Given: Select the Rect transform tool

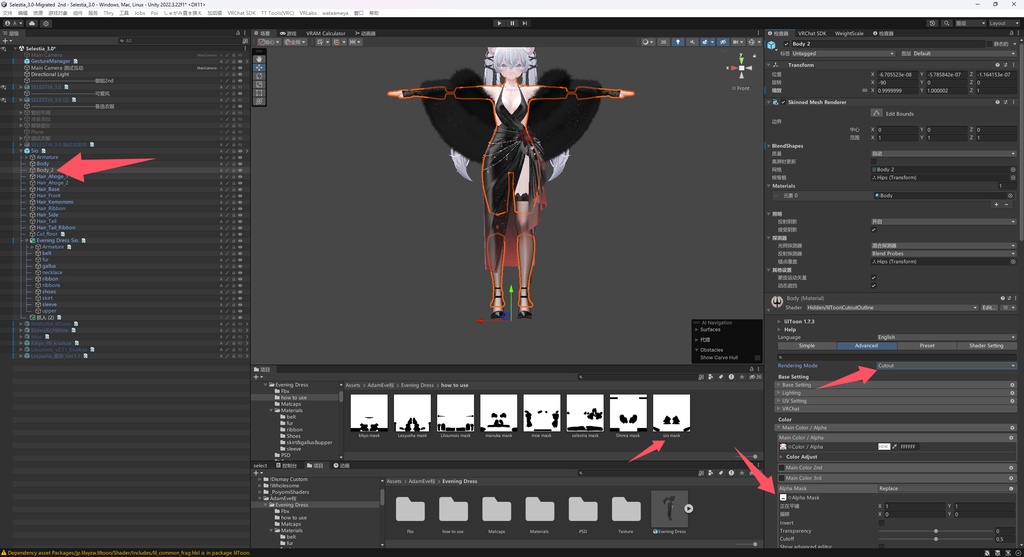Looking at the screenshot, I should click(259, 93).
